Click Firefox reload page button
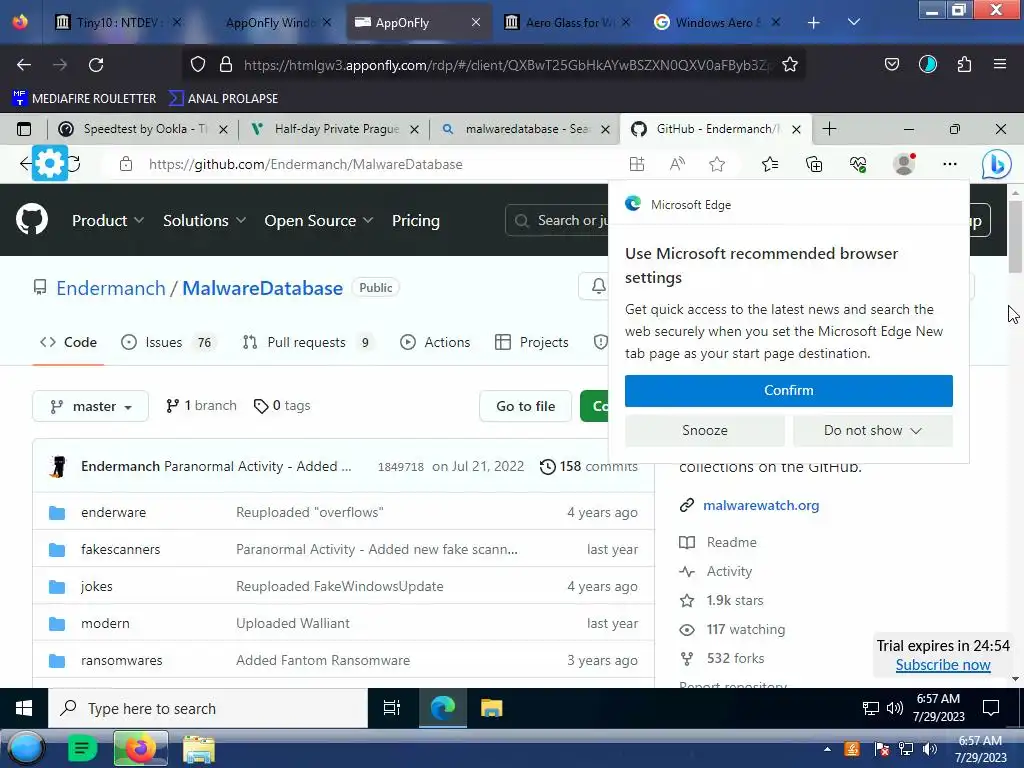Viewport: 1024px width, 768px height. 96,65
